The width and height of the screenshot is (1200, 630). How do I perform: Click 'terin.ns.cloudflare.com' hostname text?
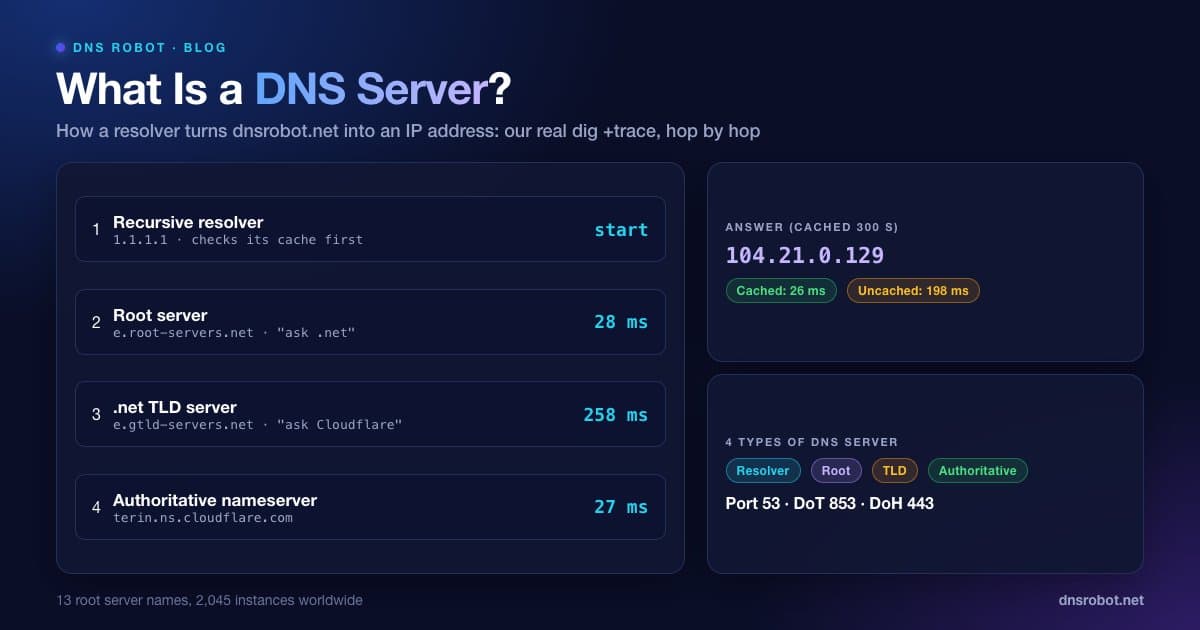203,518
